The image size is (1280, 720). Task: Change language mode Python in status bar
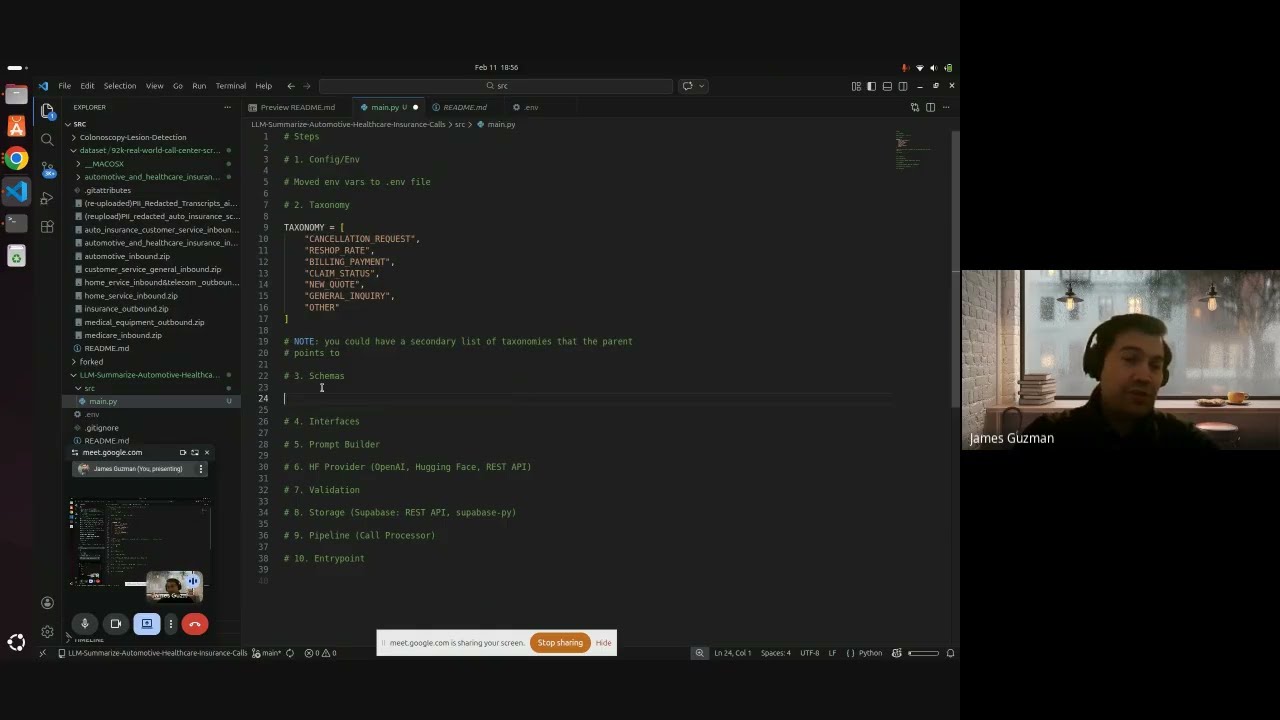point(871,653)
